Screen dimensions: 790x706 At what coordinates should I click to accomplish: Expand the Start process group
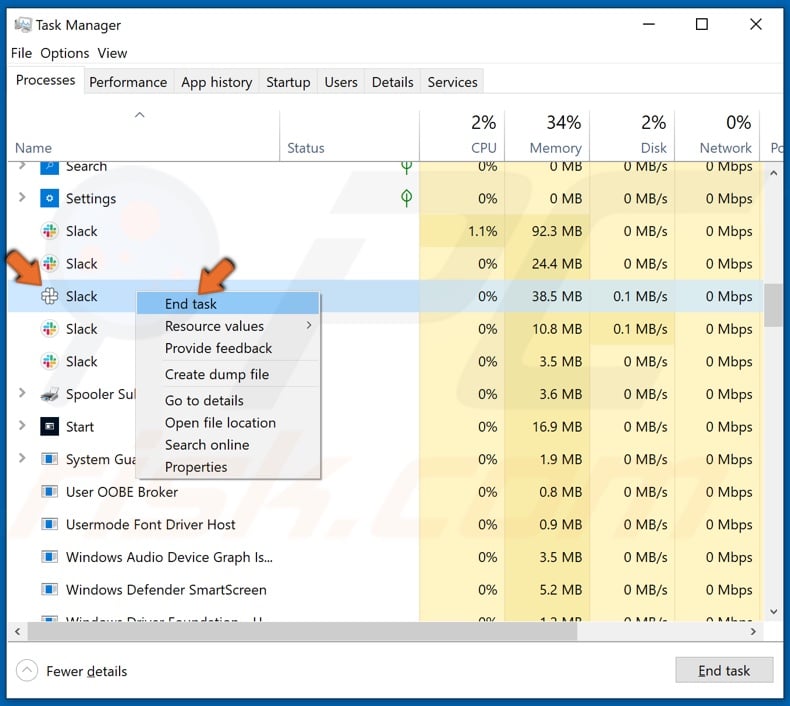pyautogui.click(x=22, y=426)
